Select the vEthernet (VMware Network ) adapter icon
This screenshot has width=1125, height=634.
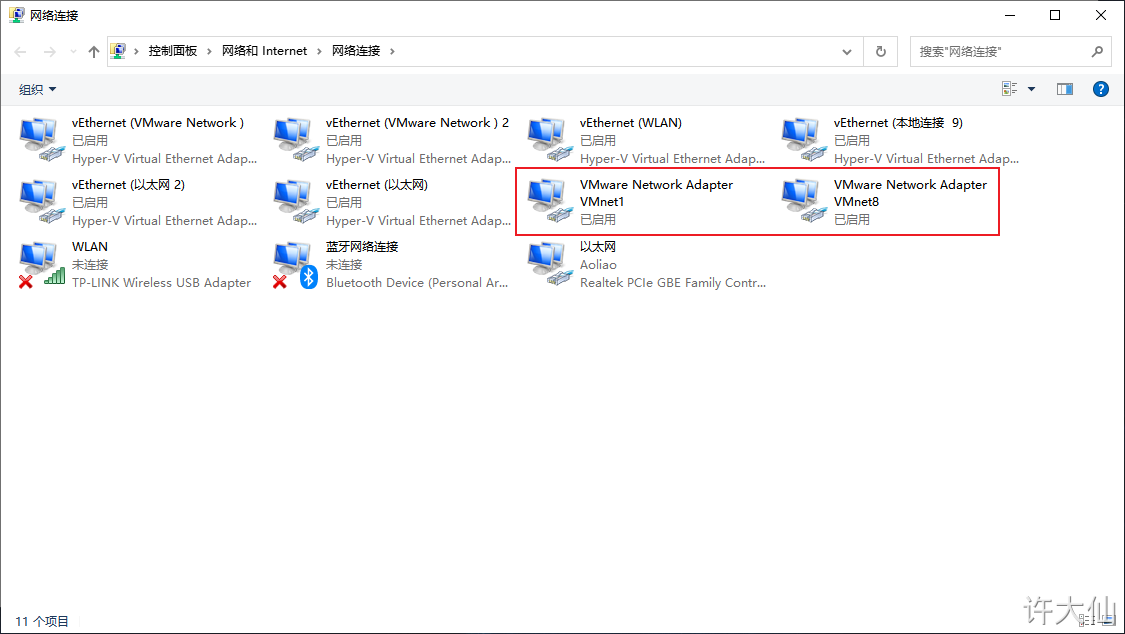point(42,141)
